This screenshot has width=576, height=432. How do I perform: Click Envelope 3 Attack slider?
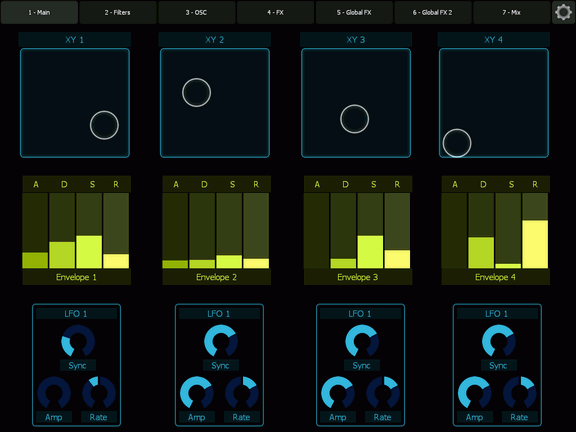[x=316, y=231]
